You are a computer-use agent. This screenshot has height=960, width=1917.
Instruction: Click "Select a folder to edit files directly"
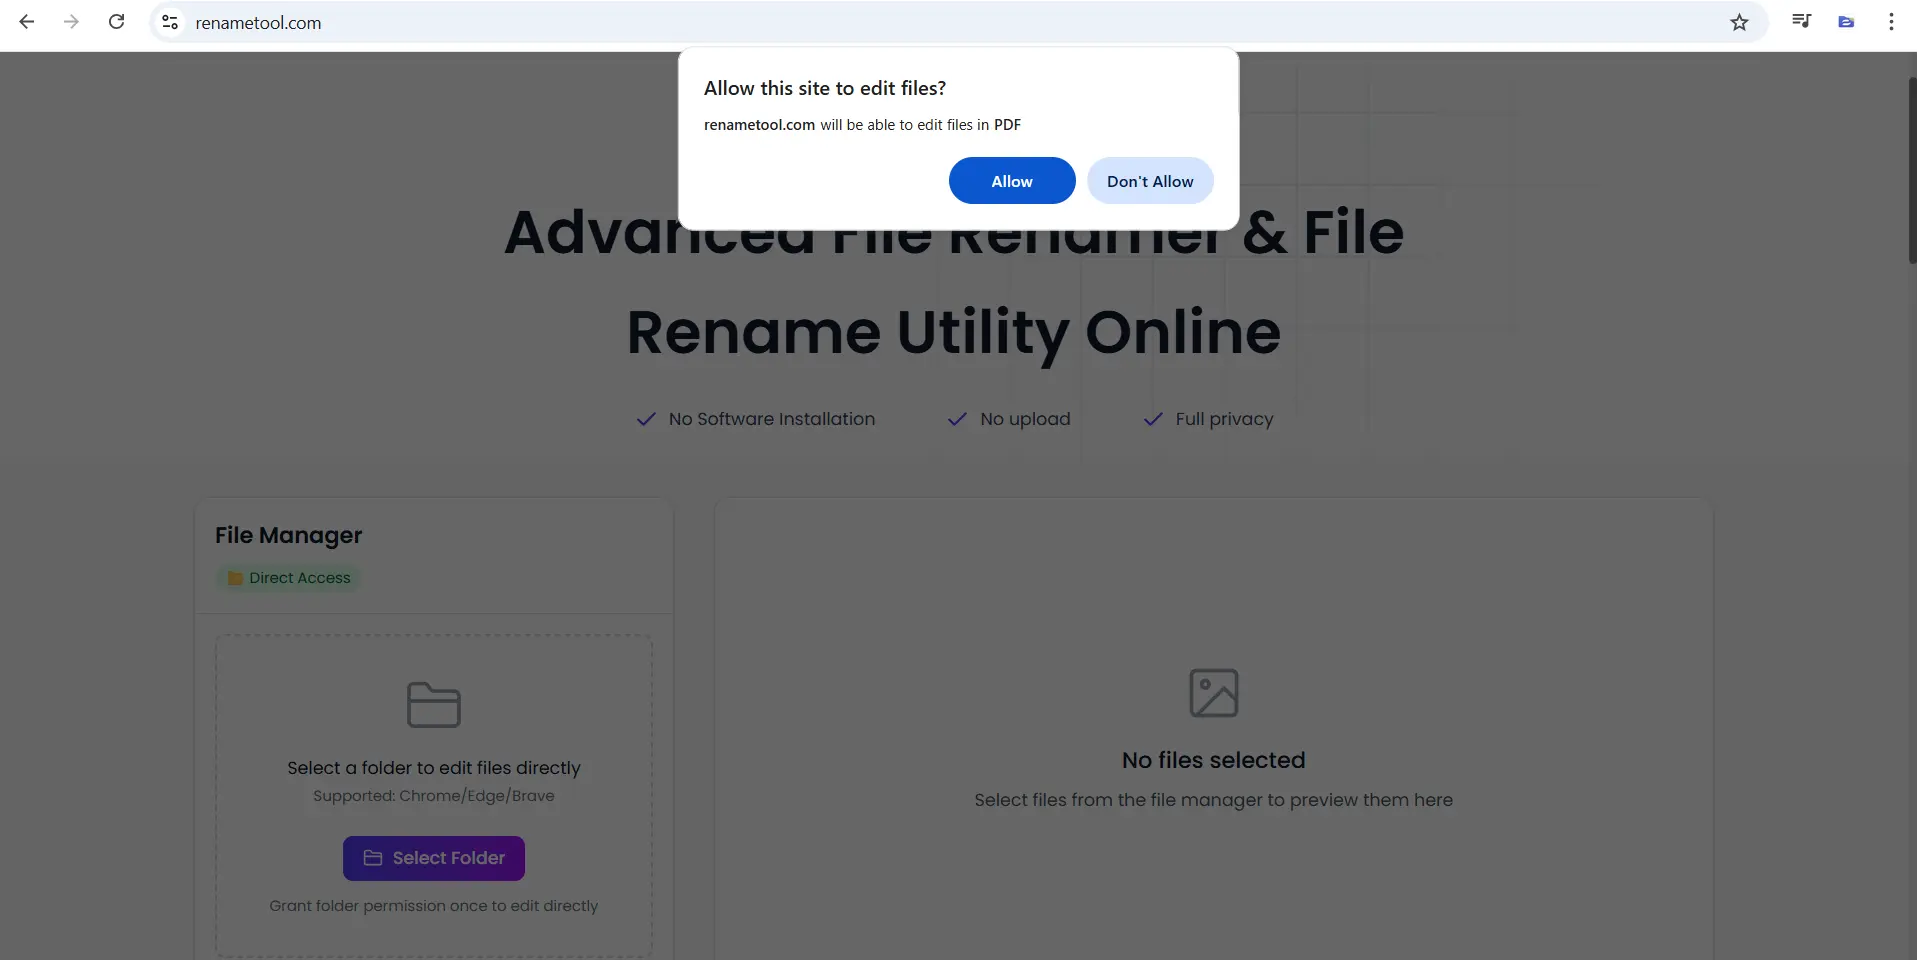434,768
